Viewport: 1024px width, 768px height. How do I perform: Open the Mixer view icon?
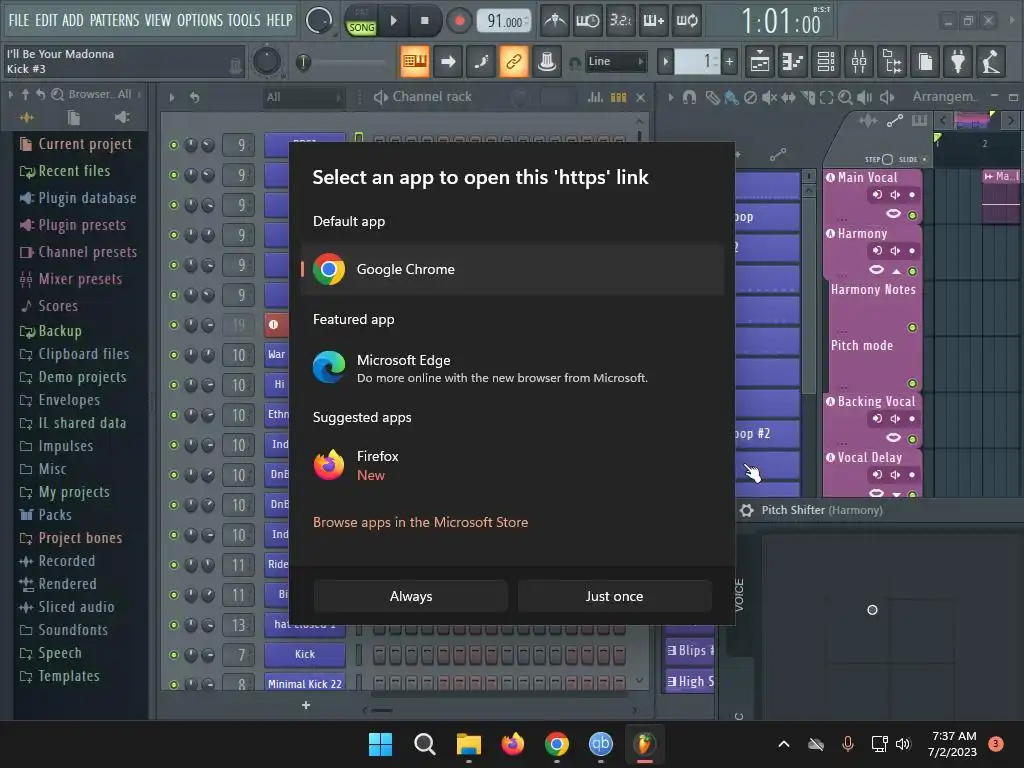click(859, 62)
